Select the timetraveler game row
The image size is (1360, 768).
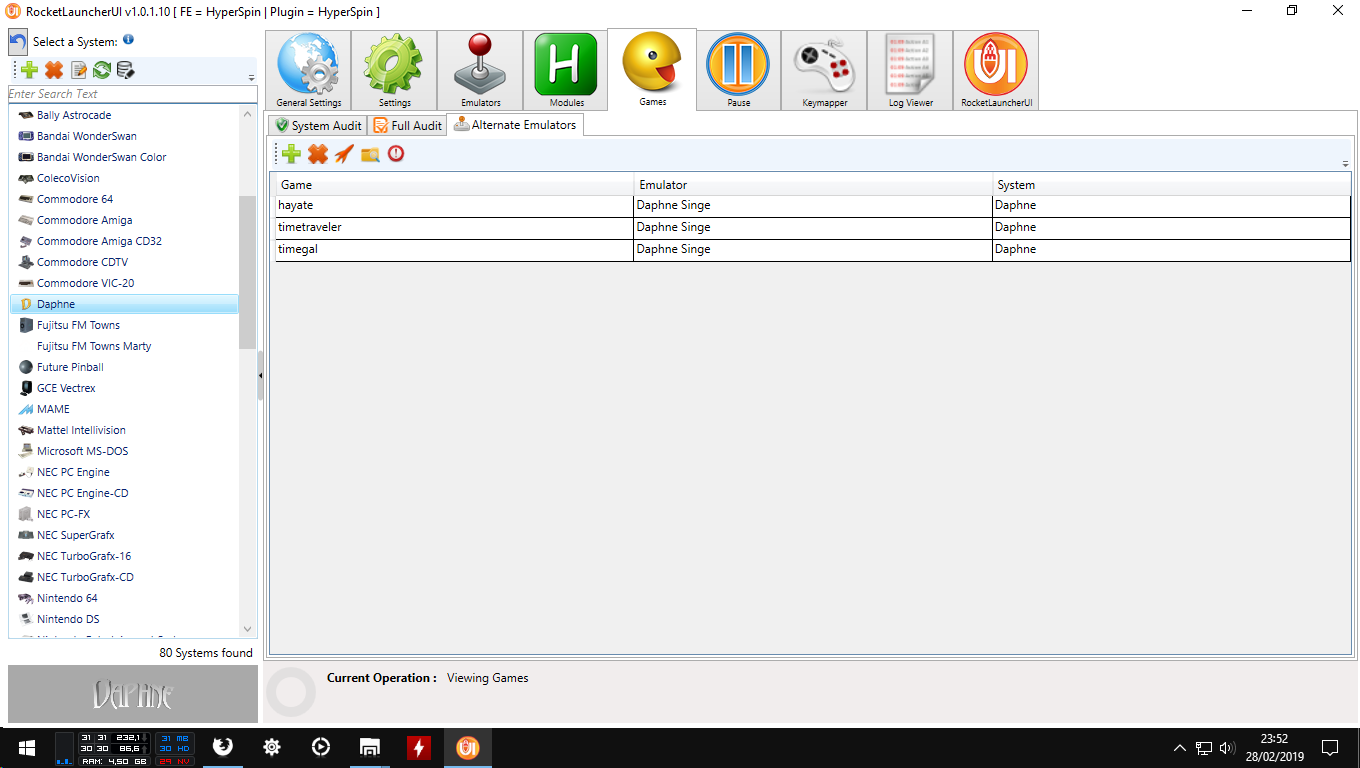tap(454, 228)
